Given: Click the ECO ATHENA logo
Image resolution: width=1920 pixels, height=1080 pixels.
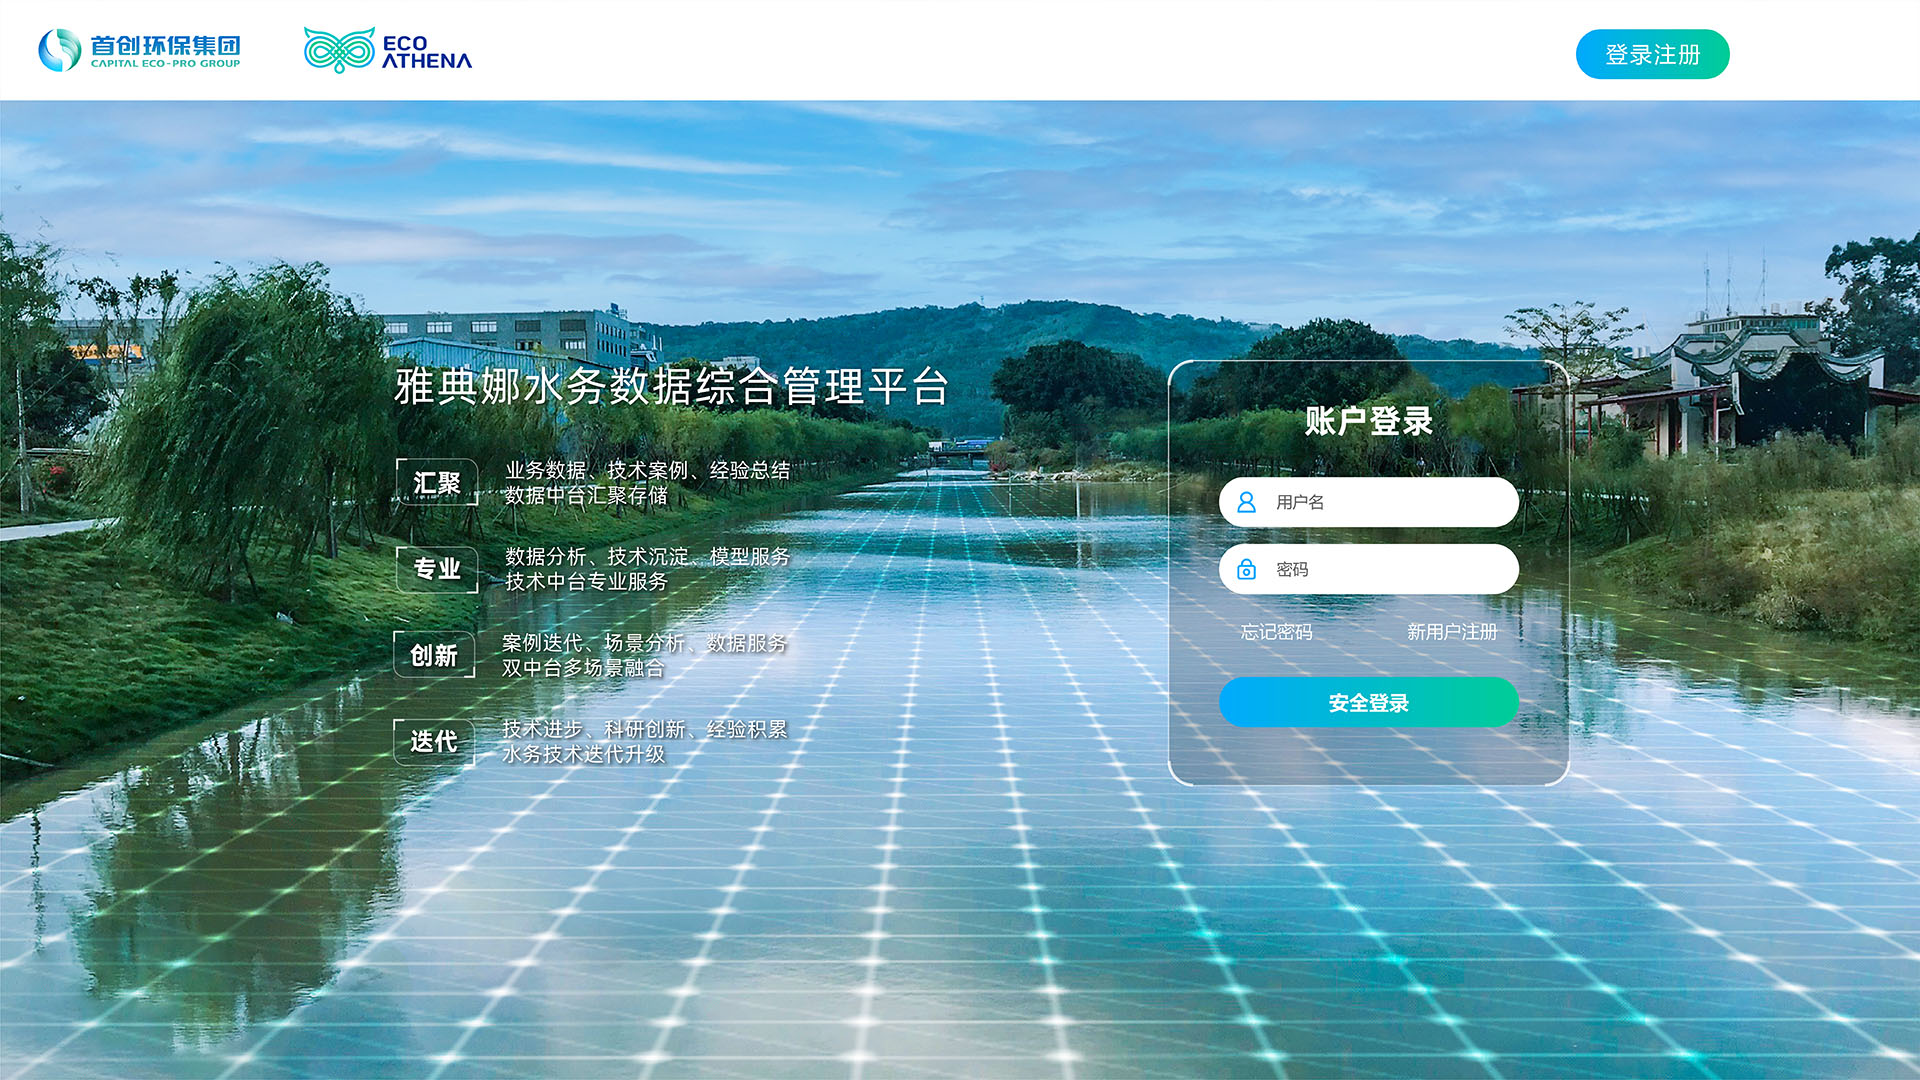Looking at the screenshot, I should [x=388, y=50].
